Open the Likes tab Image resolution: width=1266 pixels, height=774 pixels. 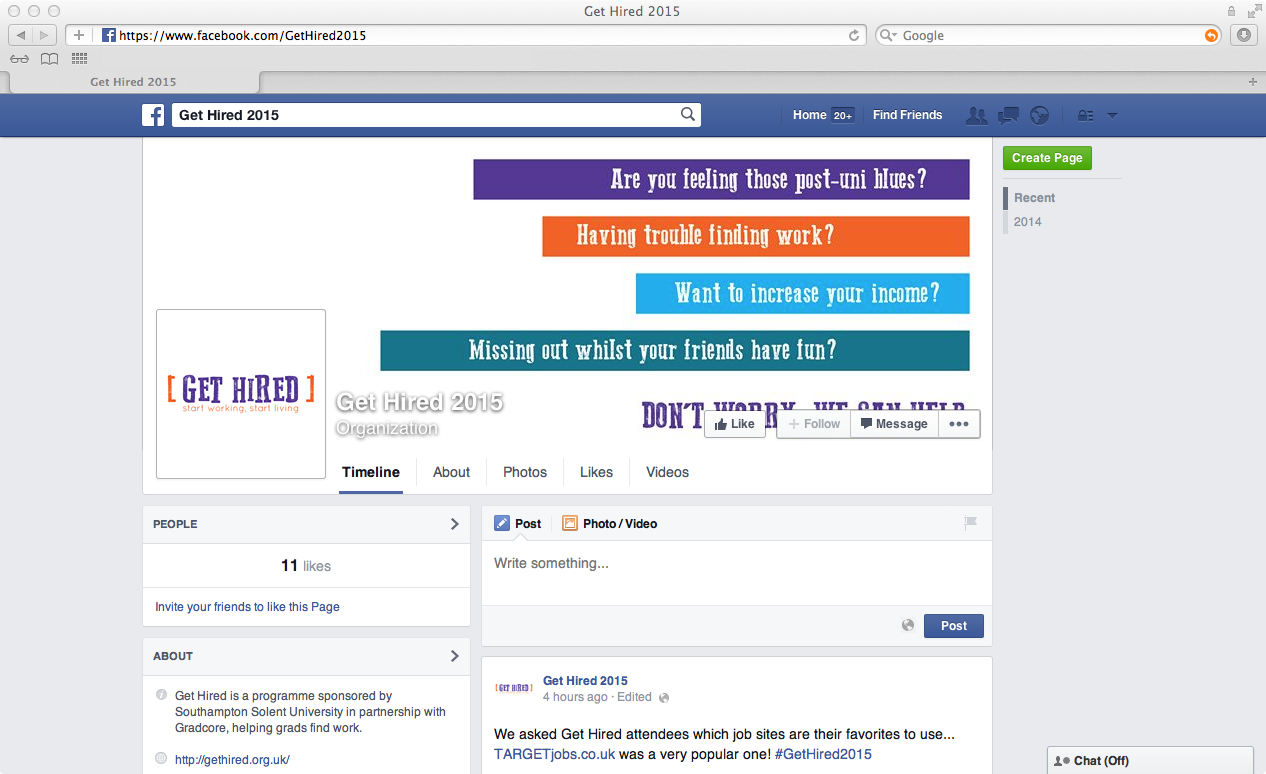[x=596, y=472]
